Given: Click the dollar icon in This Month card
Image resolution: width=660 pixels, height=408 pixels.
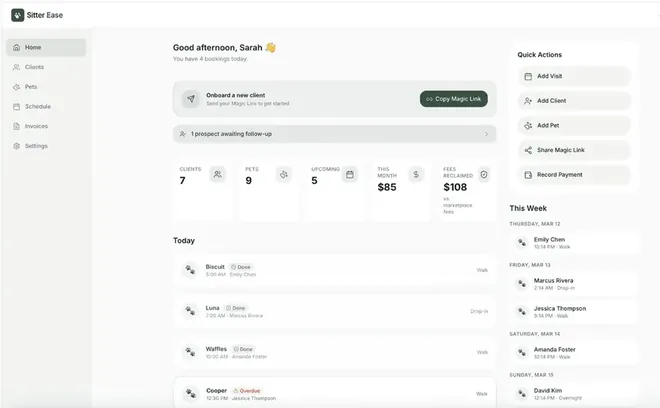Looking at the screenshot, I should pyautogui.click(x=416, y=174).
